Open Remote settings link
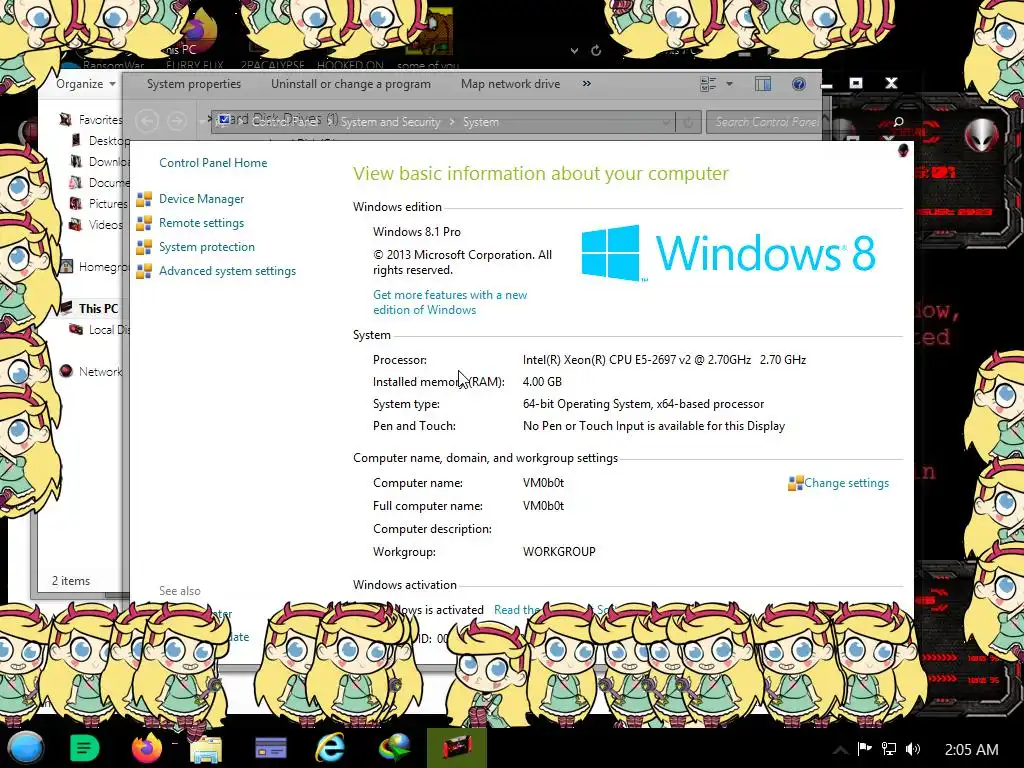Screen dimensions: 1024x768 pyautogui.click(x=201, y=223)
